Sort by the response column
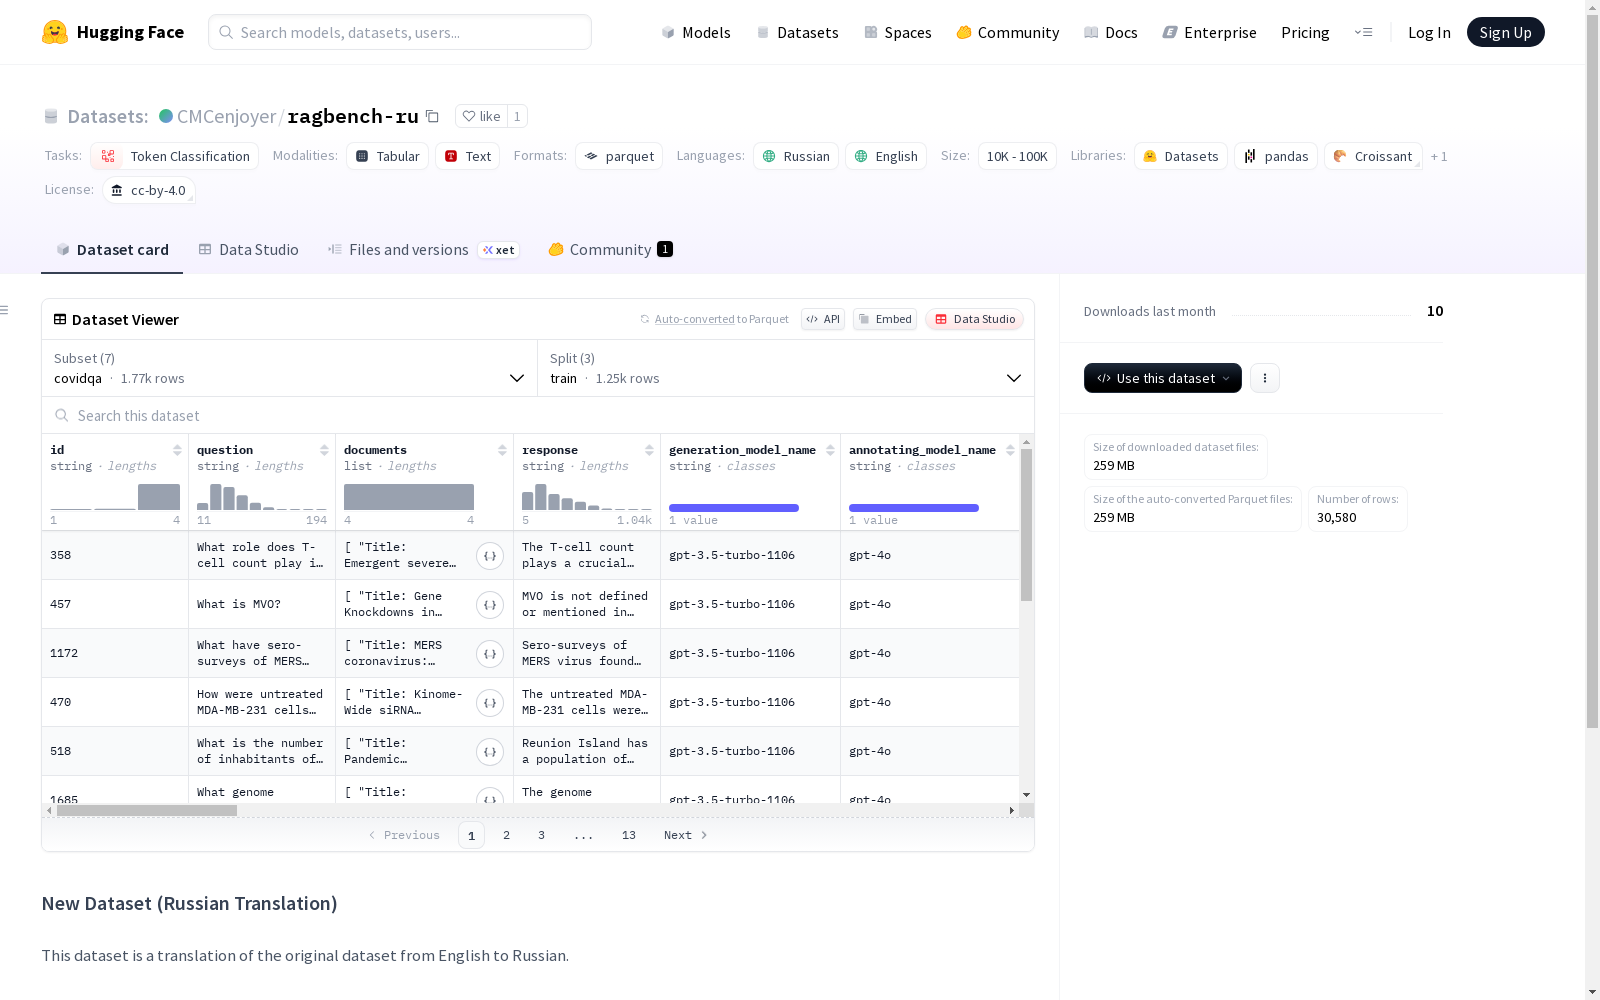1600x1000 pixels. click(x=649, y=450)
